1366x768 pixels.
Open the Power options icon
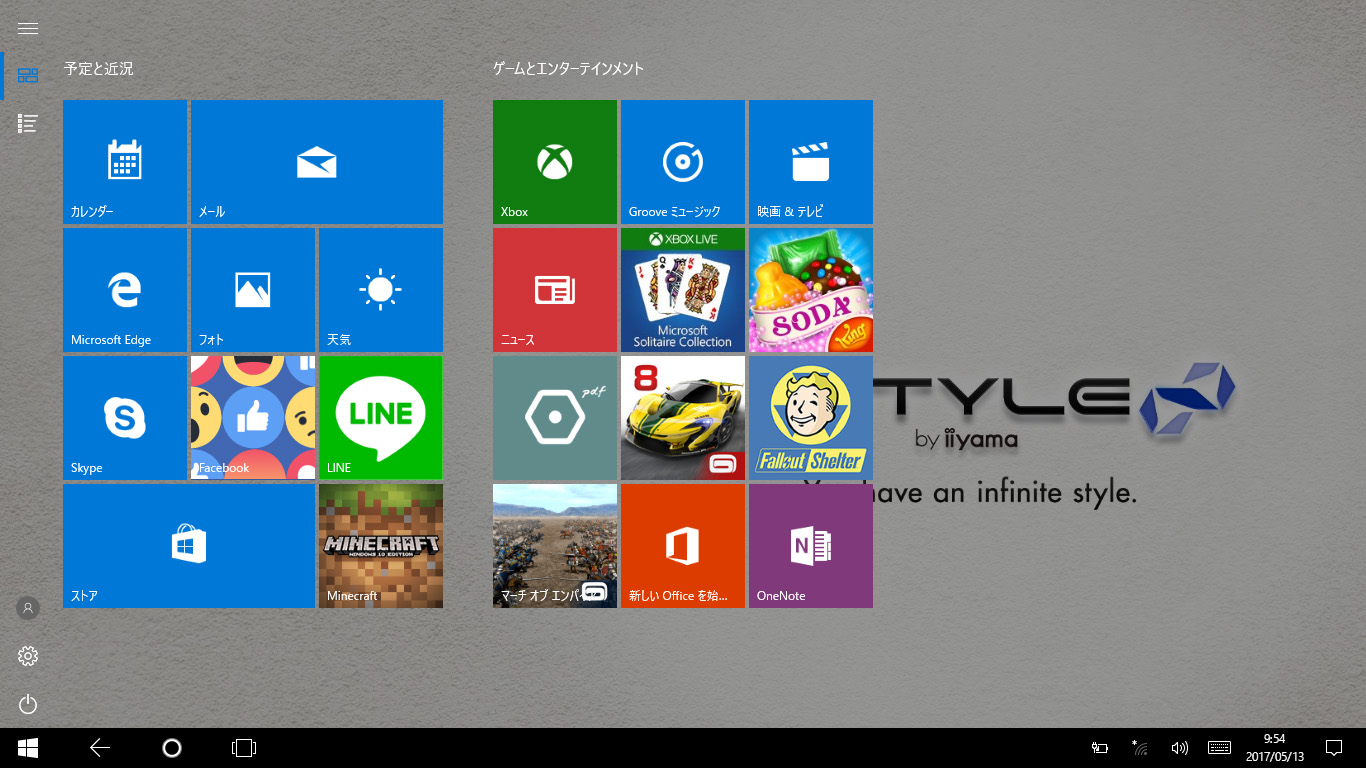(x=28, y=704)
